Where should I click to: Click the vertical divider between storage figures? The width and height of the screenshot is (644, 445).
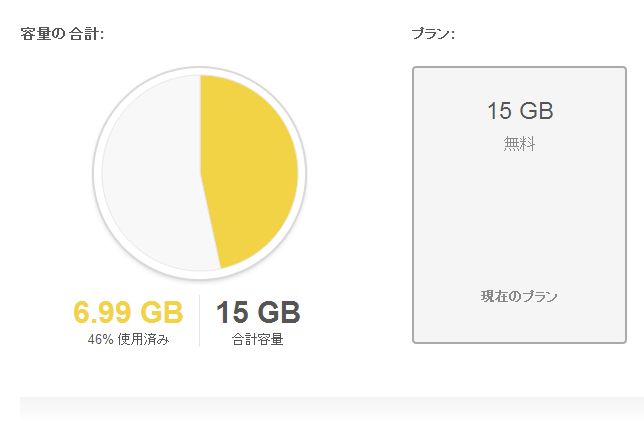(x=200, y=321)
